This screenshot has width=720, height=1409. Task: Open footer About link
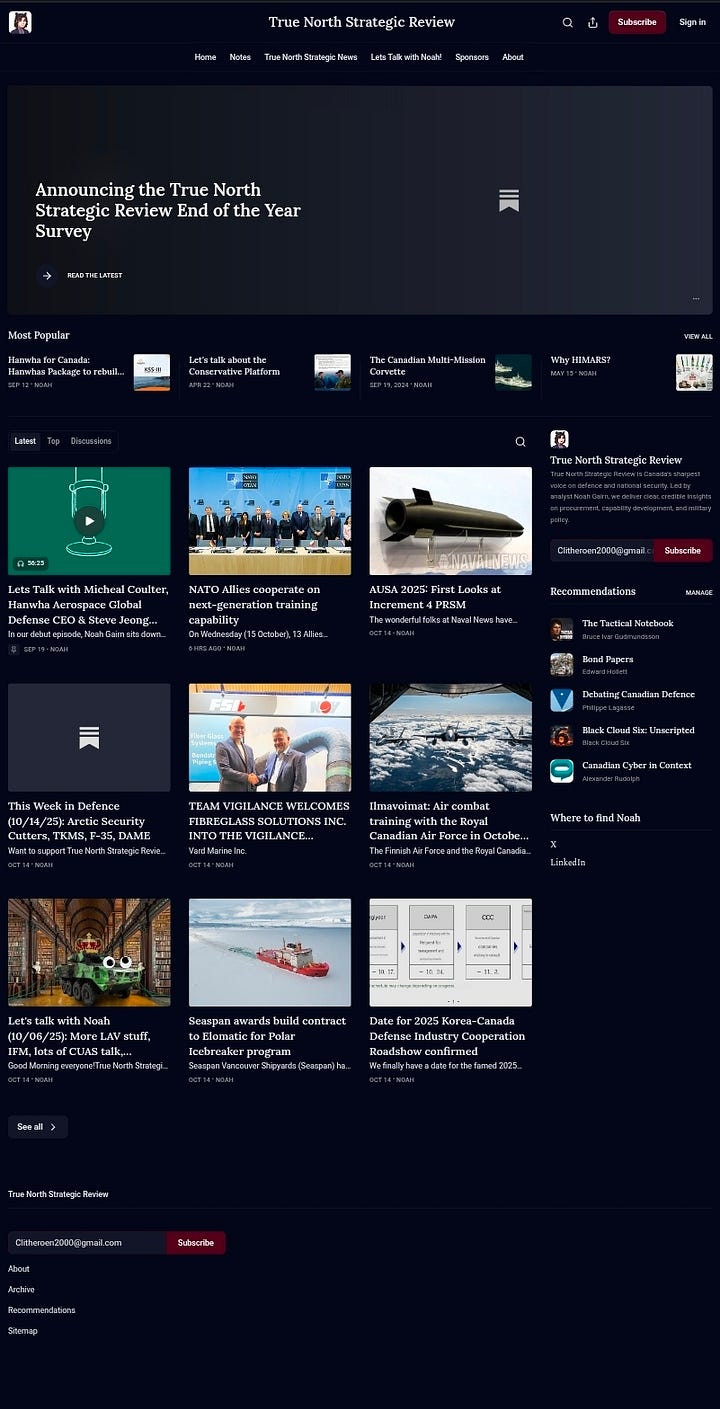point(19,1269)
